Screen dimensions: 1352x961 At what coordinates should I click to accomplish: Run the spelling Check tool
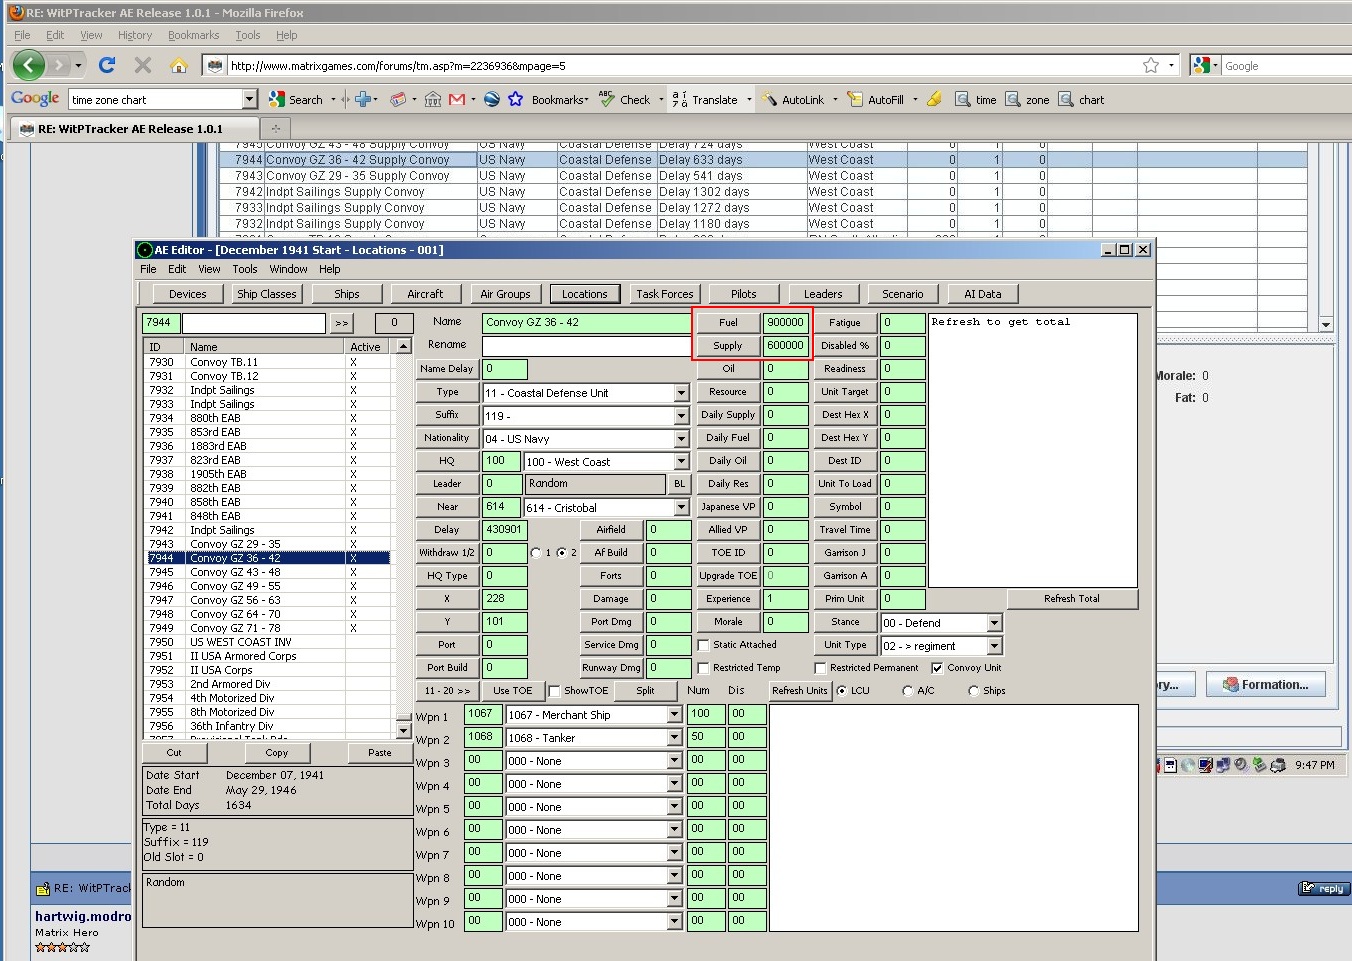625,100
